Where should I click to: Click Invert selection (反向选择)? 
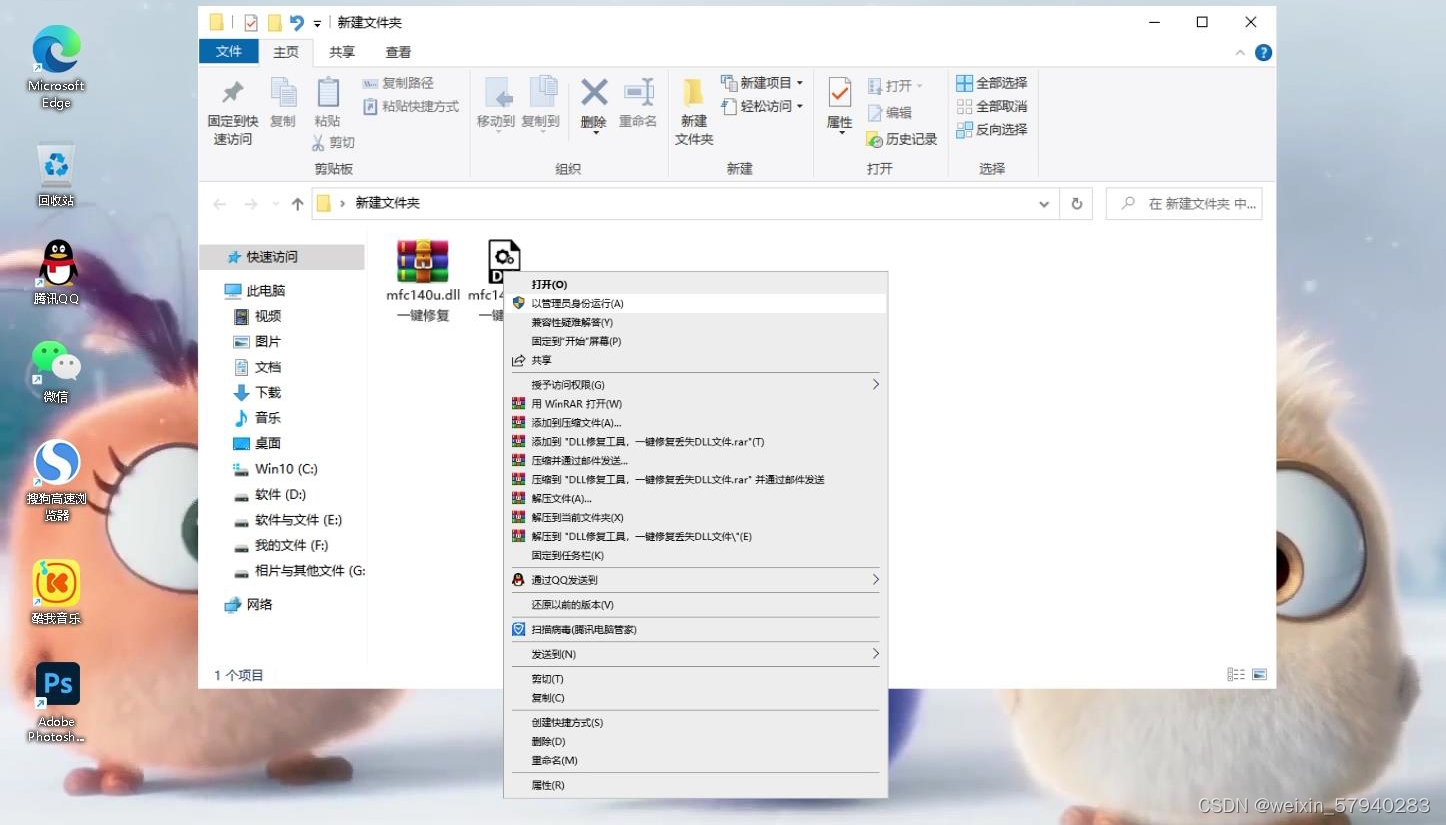pyautogui.click(x=991, y=129)
